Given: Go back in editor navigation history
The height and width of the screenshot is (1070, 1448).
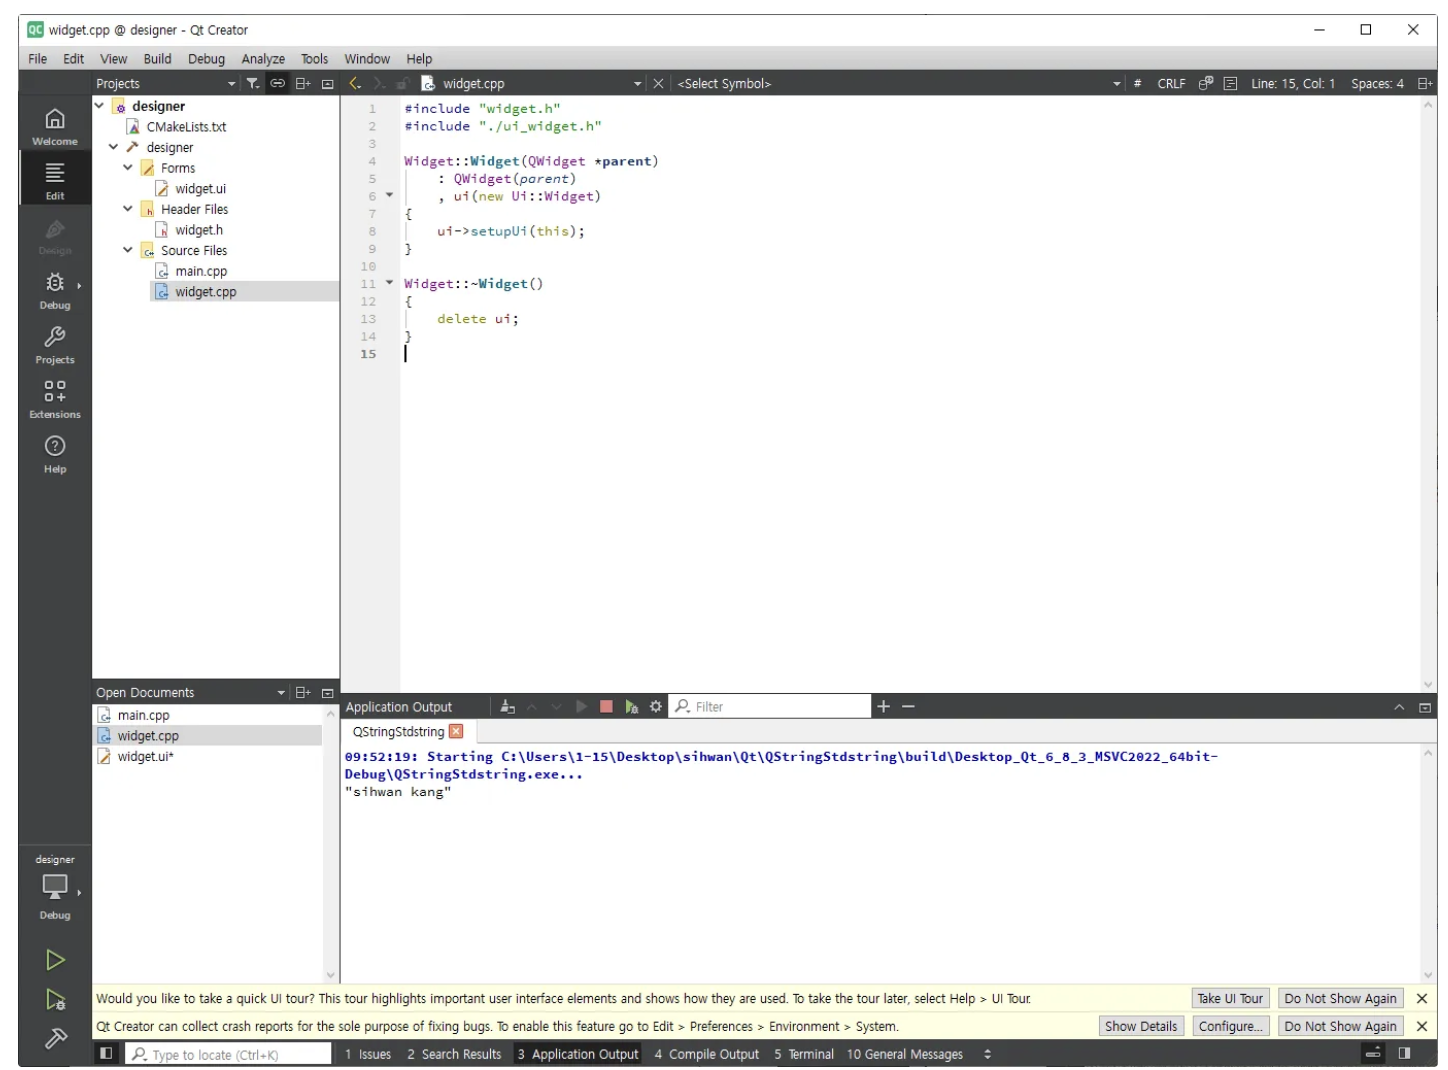Looking at the screenshot, I should pyautogui.click(x=355, y=84).
